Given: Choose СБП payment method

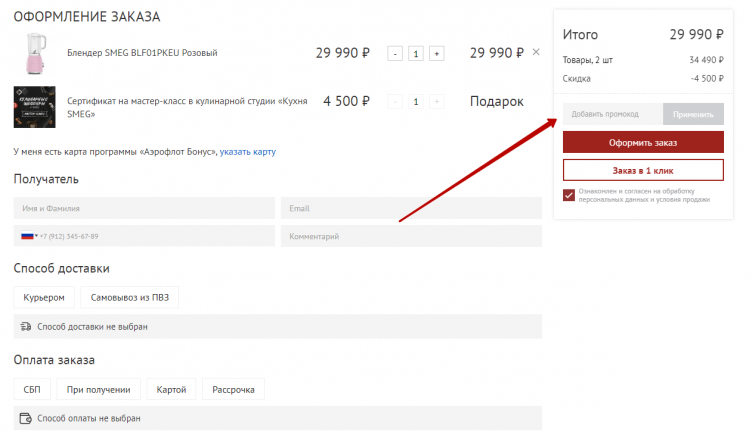Looking at the screenshot, I should point(31,389).
